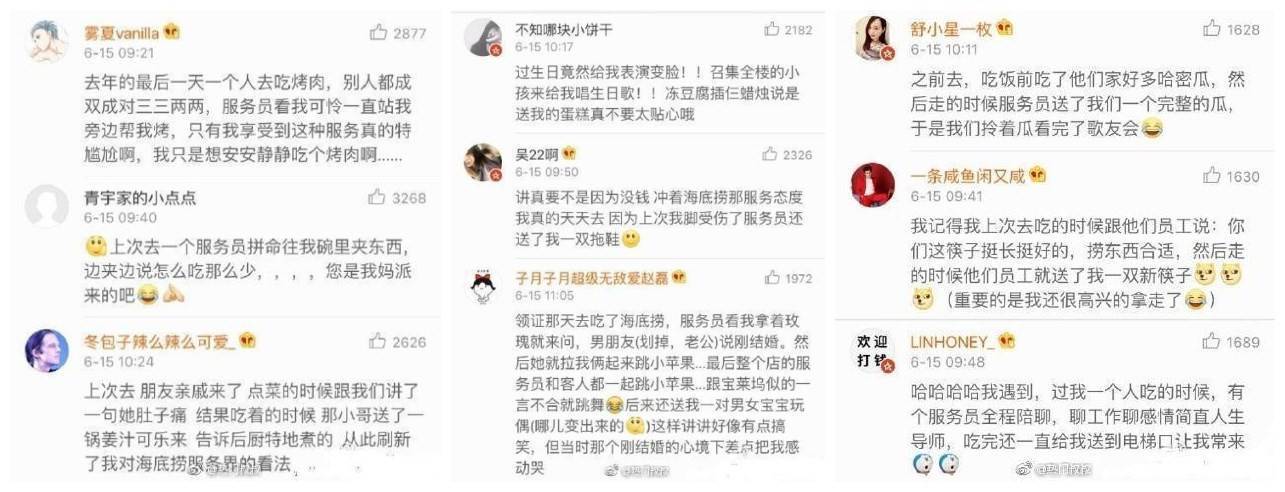Like 舒小星一枚's comment with 1628 likes
This screenshot has height=492, width=1285.
[x=1212, y=29]
